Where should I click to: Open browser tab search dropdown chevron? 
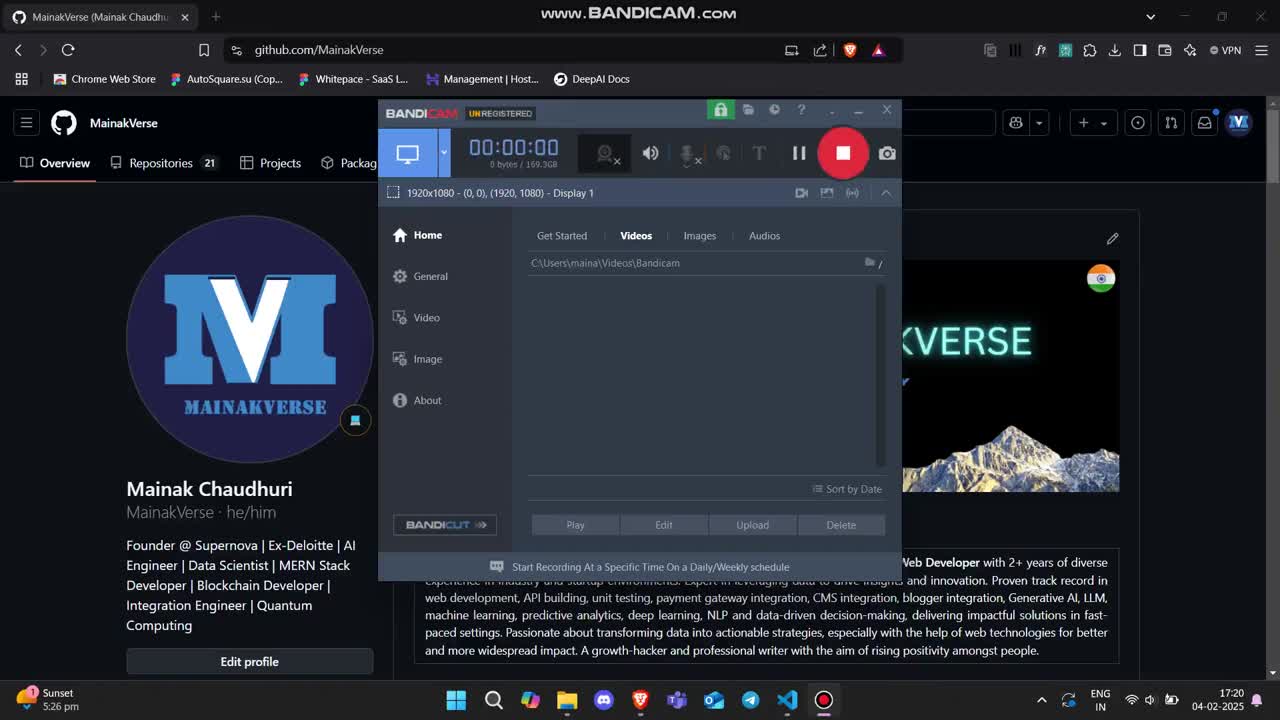point(1150,17)
